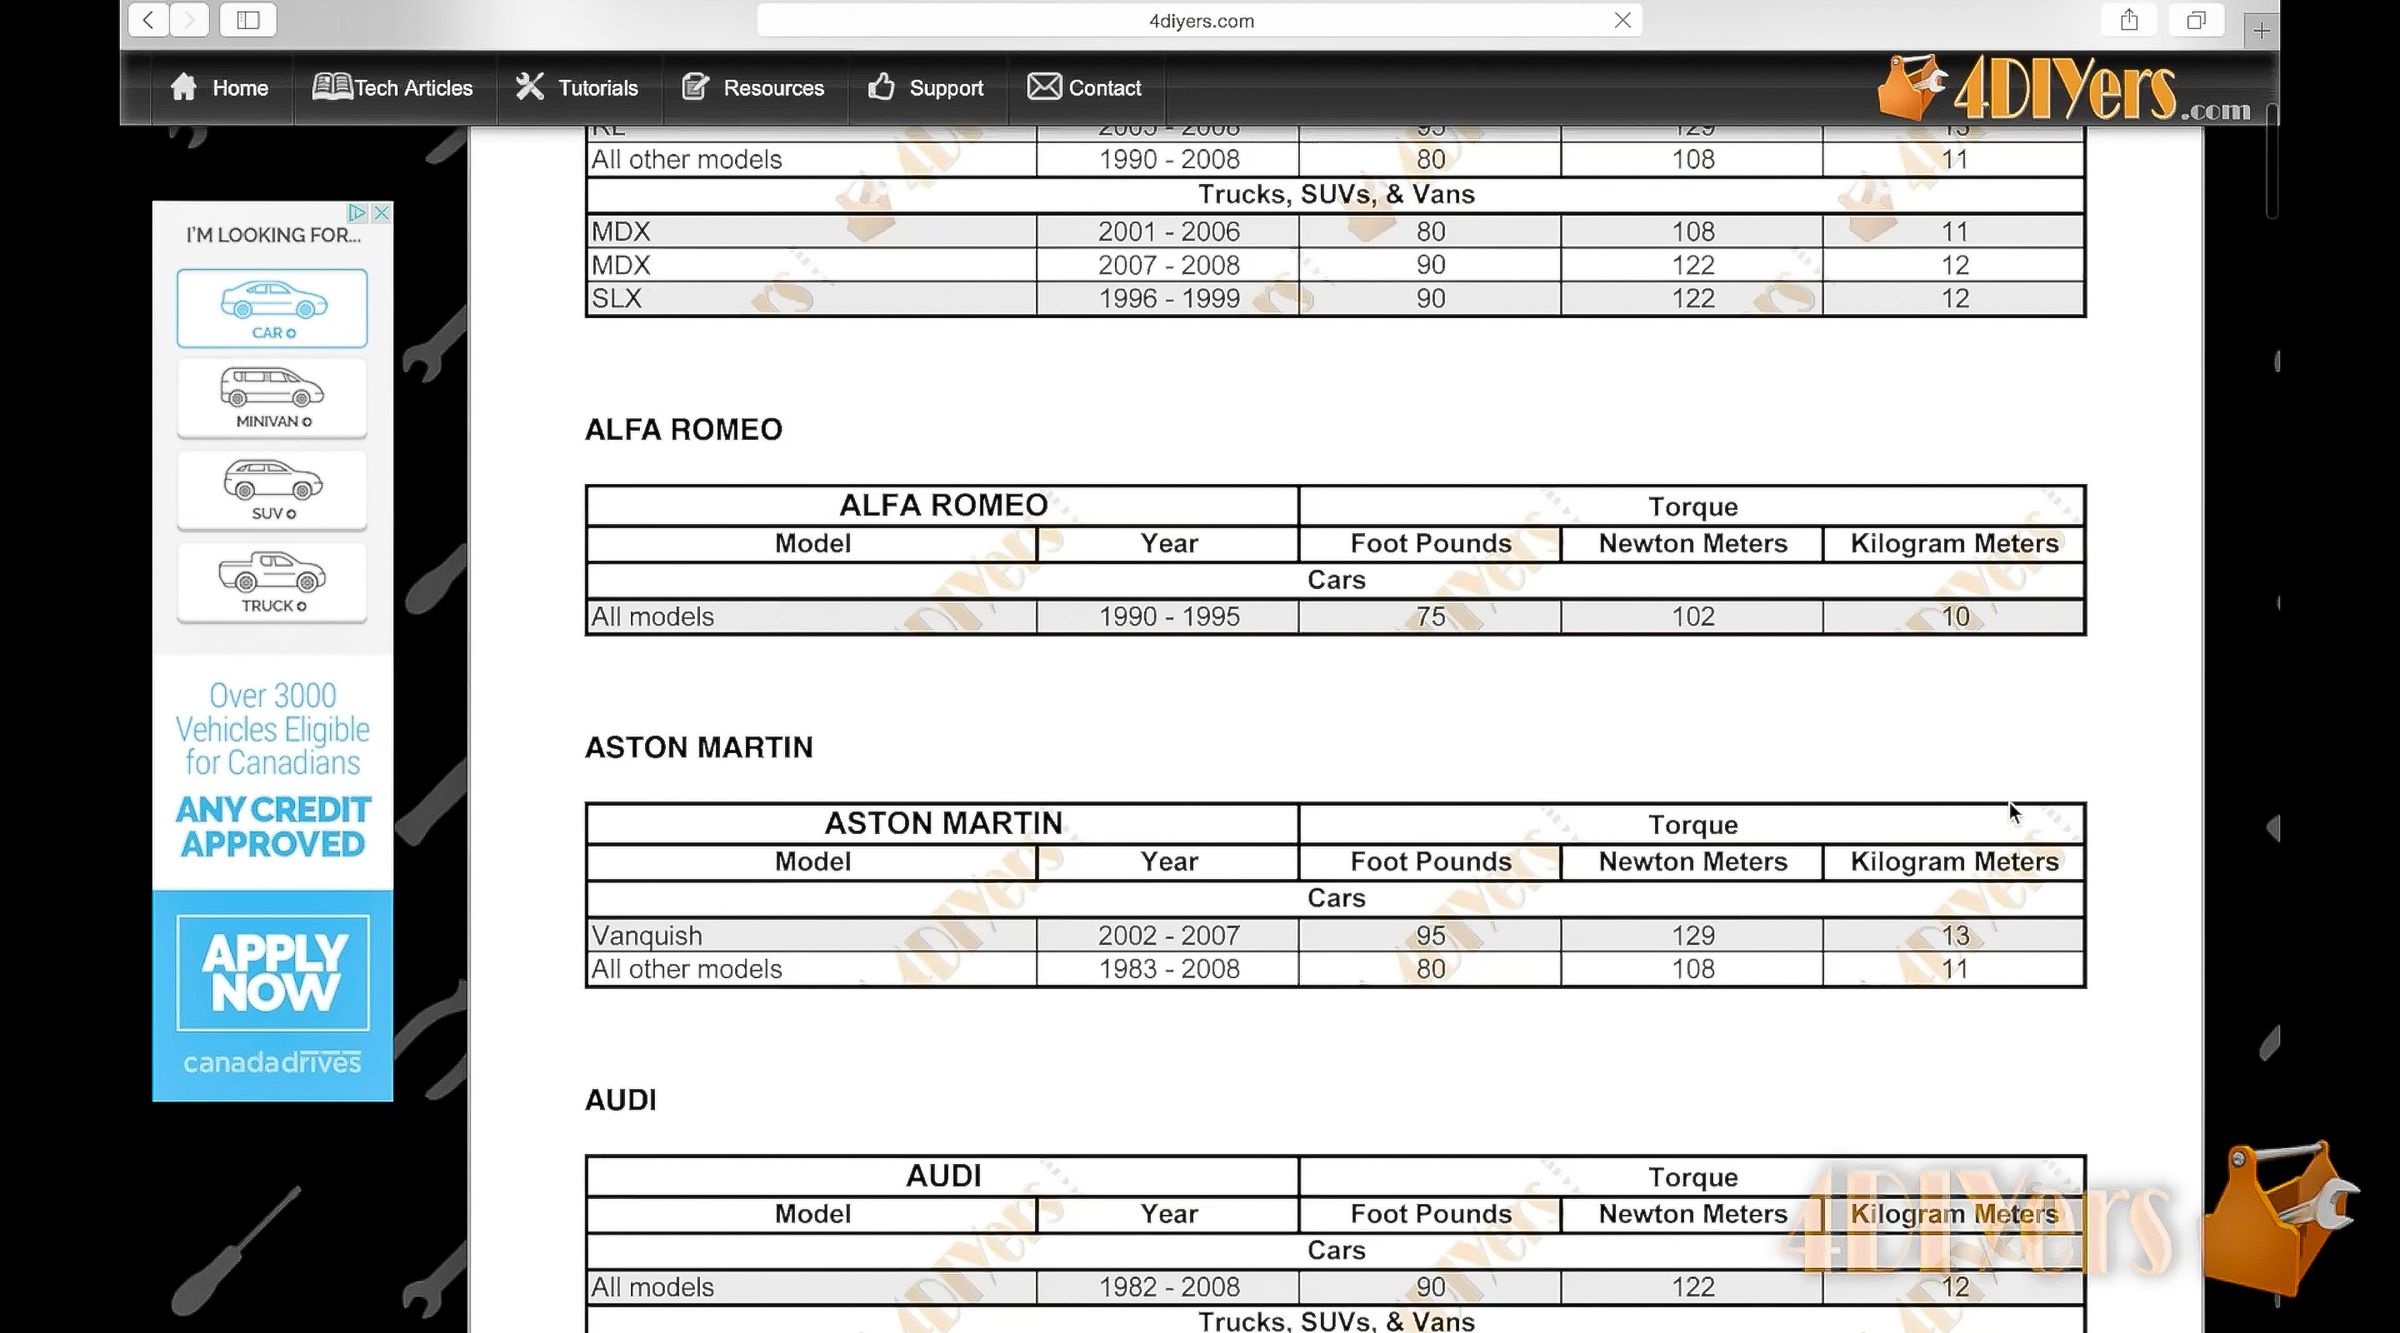Open the tab overview icon
Screen dimensions: 2400x1333
coord(2196,20)
